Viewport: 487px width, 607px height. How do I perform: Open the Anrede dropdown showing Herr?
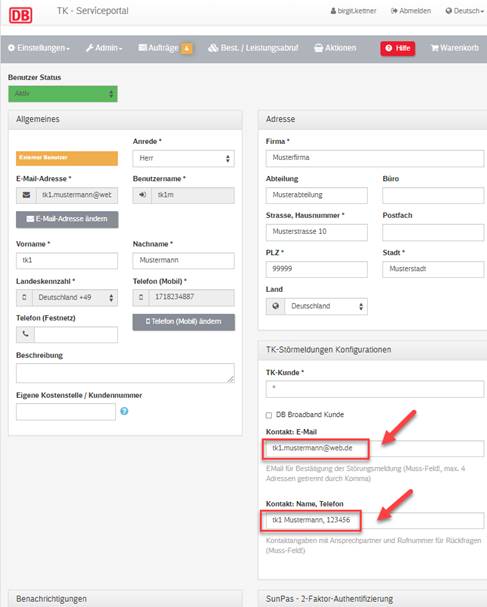point(183,158)
